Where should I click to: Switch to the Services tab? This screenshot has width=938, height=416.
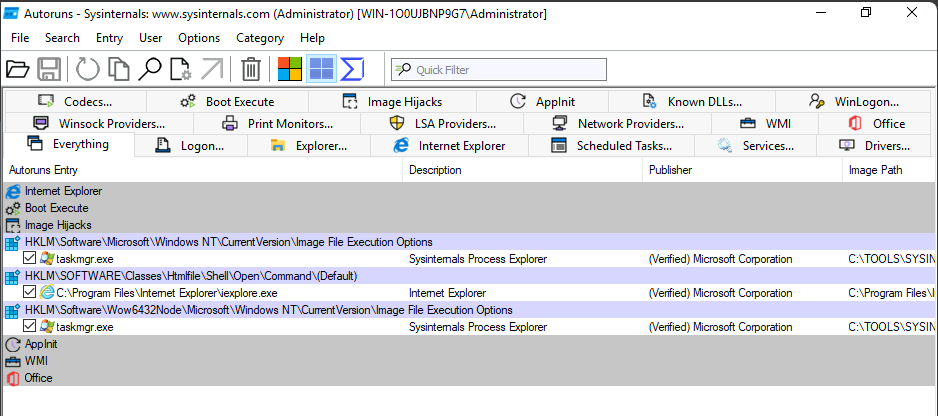(756, 145)
